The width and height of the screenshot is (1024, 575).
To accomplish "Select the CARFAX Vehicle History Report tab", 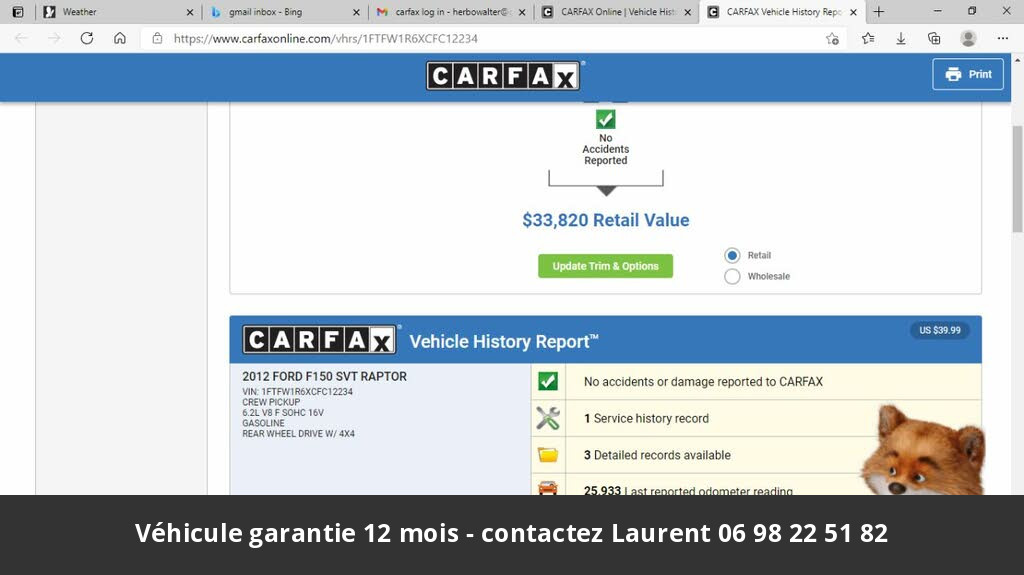I will [x=782, y=12].
